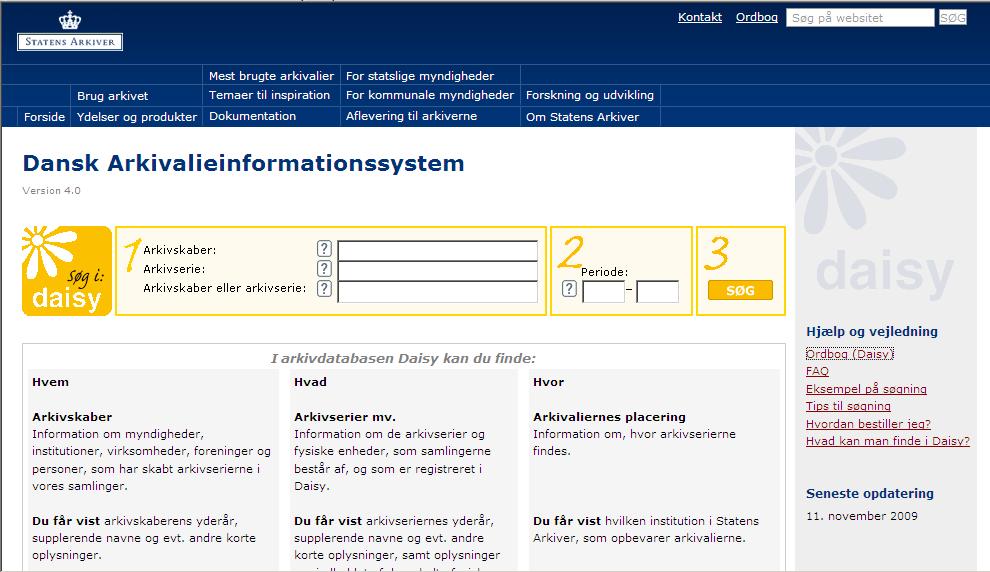Click the 'Hvem' column heading

pos(51,382)
